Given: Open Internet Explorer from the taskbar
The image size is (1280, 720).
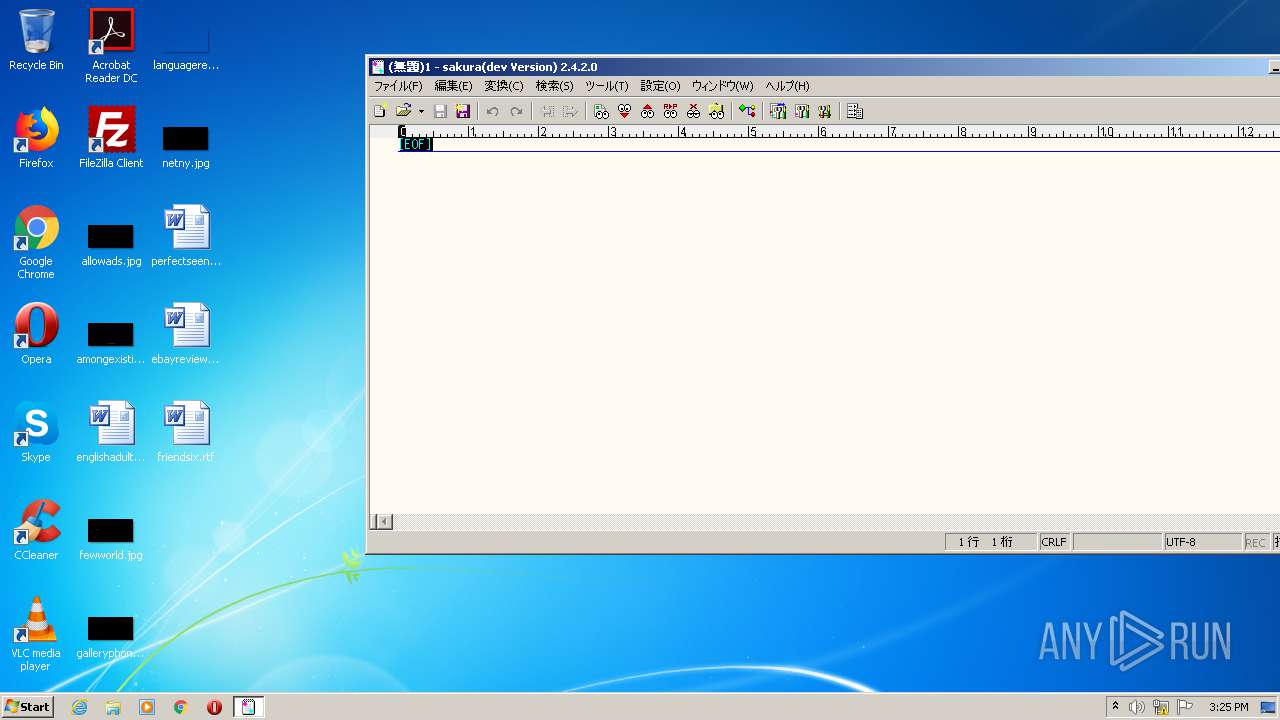Looking at the screenshot, I should coord(80,707).
